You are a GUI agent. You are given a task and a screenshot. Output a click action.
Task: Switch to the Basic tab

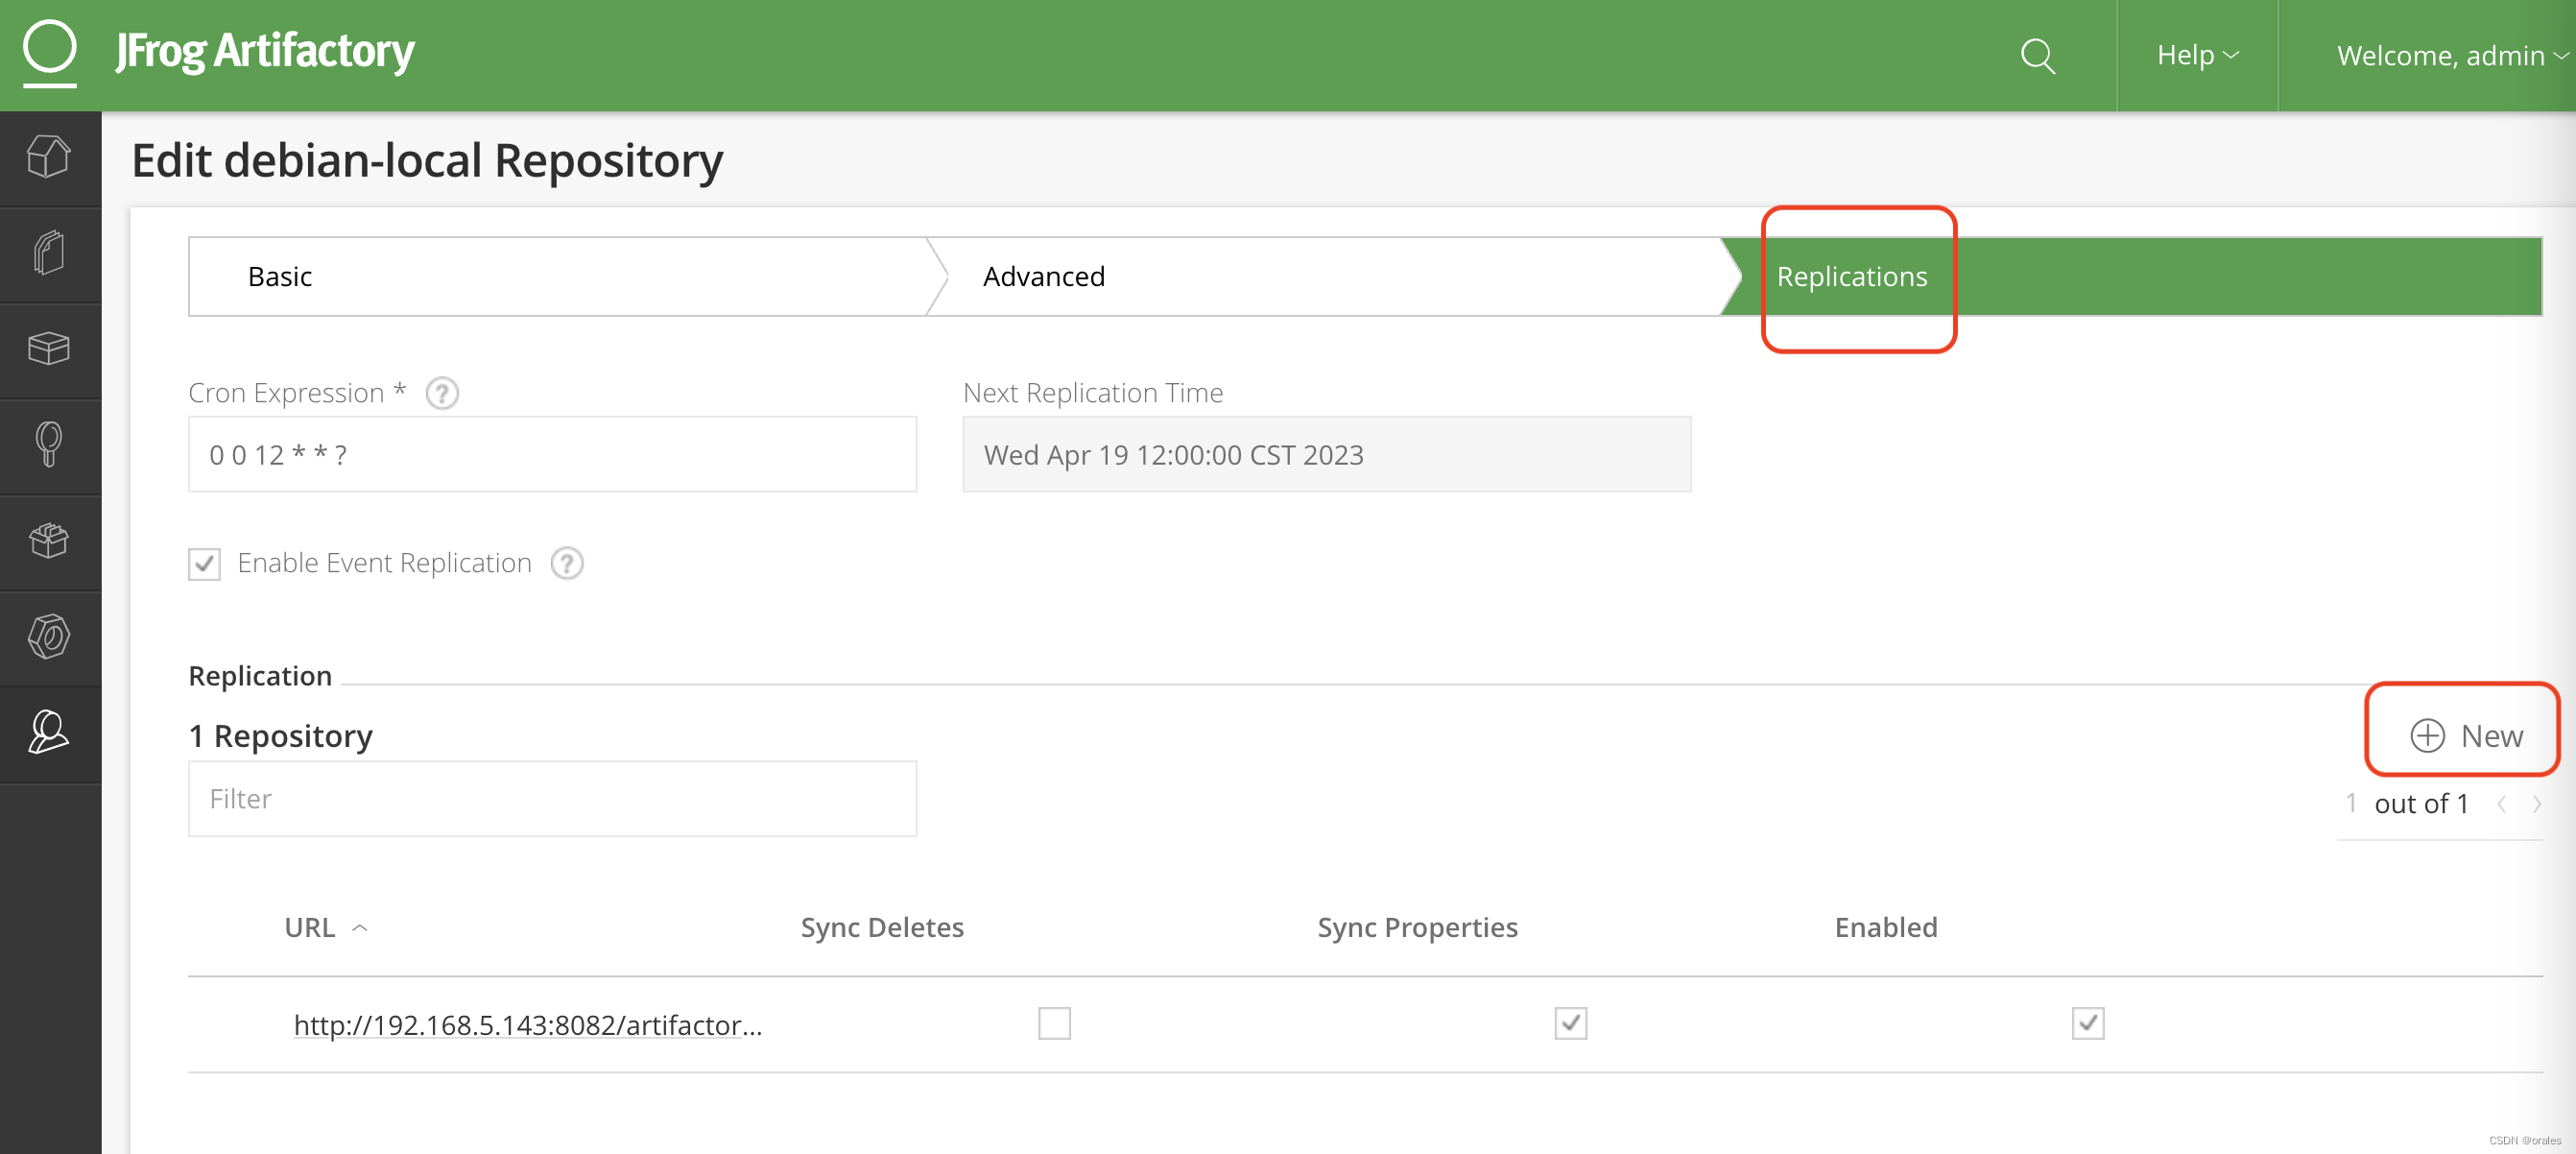click(x=280, y=277)
